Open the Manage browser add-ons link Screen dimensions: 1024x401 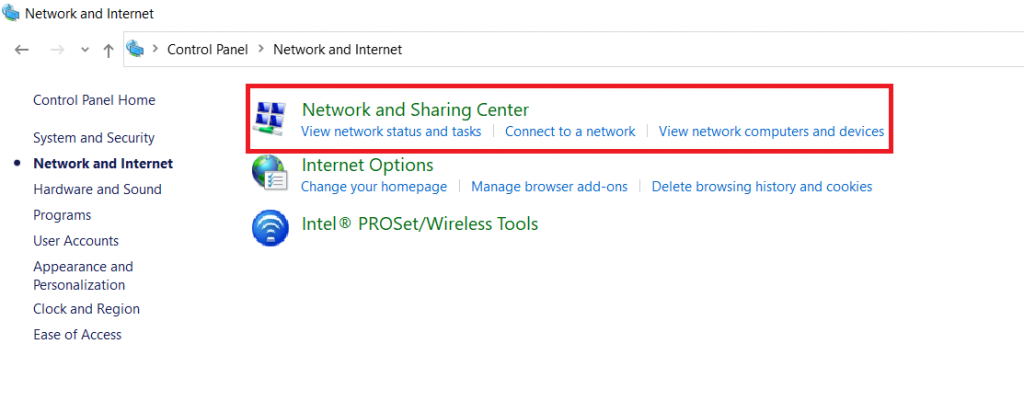[x=549, y=187]
